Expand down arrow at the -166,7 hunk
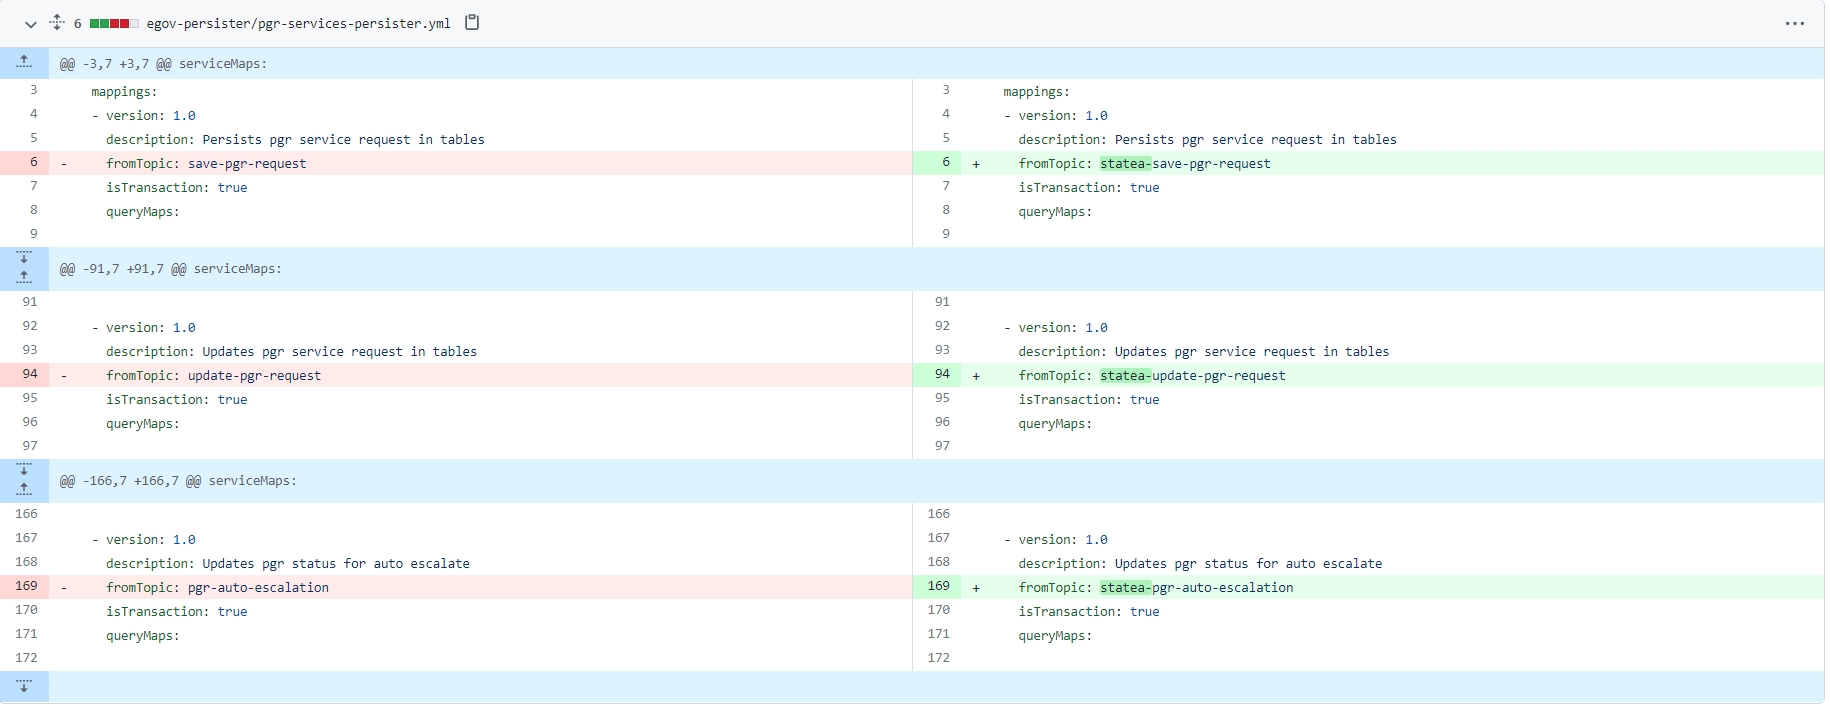1830x709 pixels. [24, 470]
